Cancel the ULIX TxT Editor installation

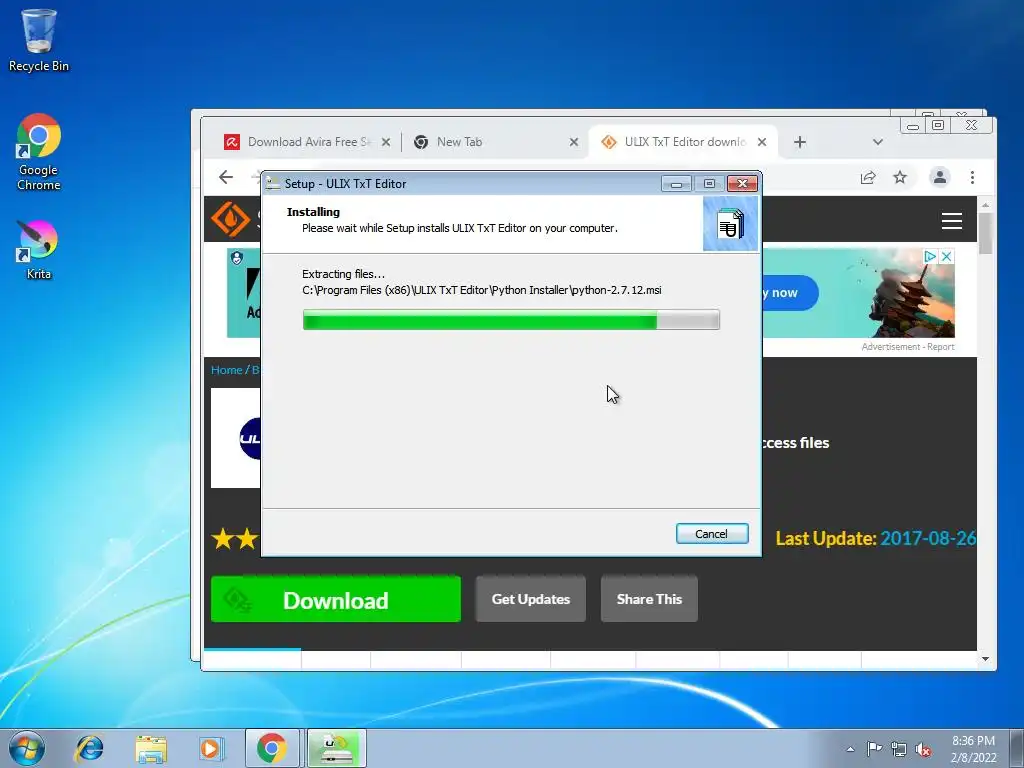click(712, 534)
